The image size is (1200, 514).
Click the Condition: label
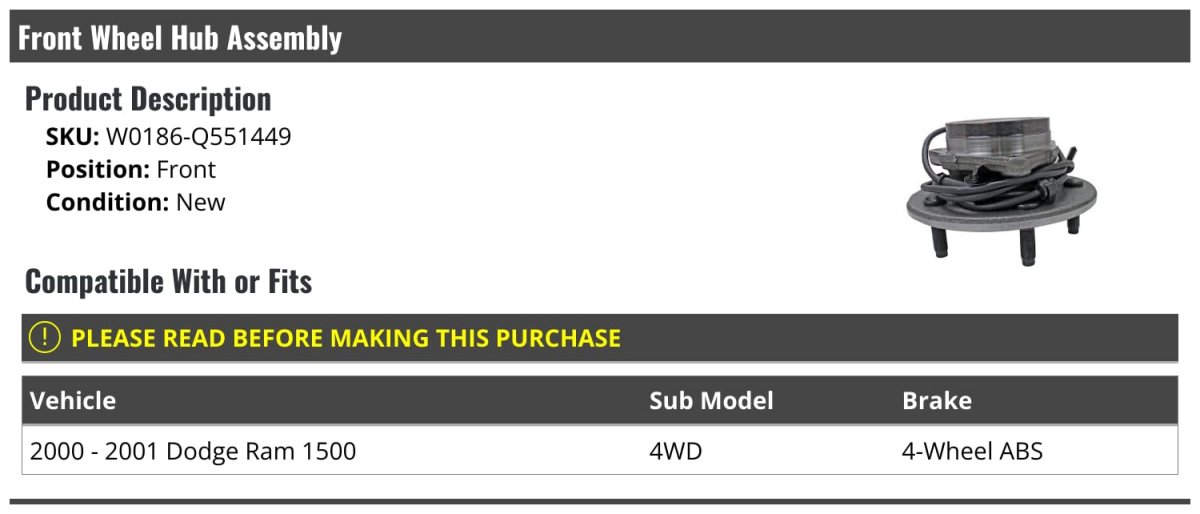point(107,202)
